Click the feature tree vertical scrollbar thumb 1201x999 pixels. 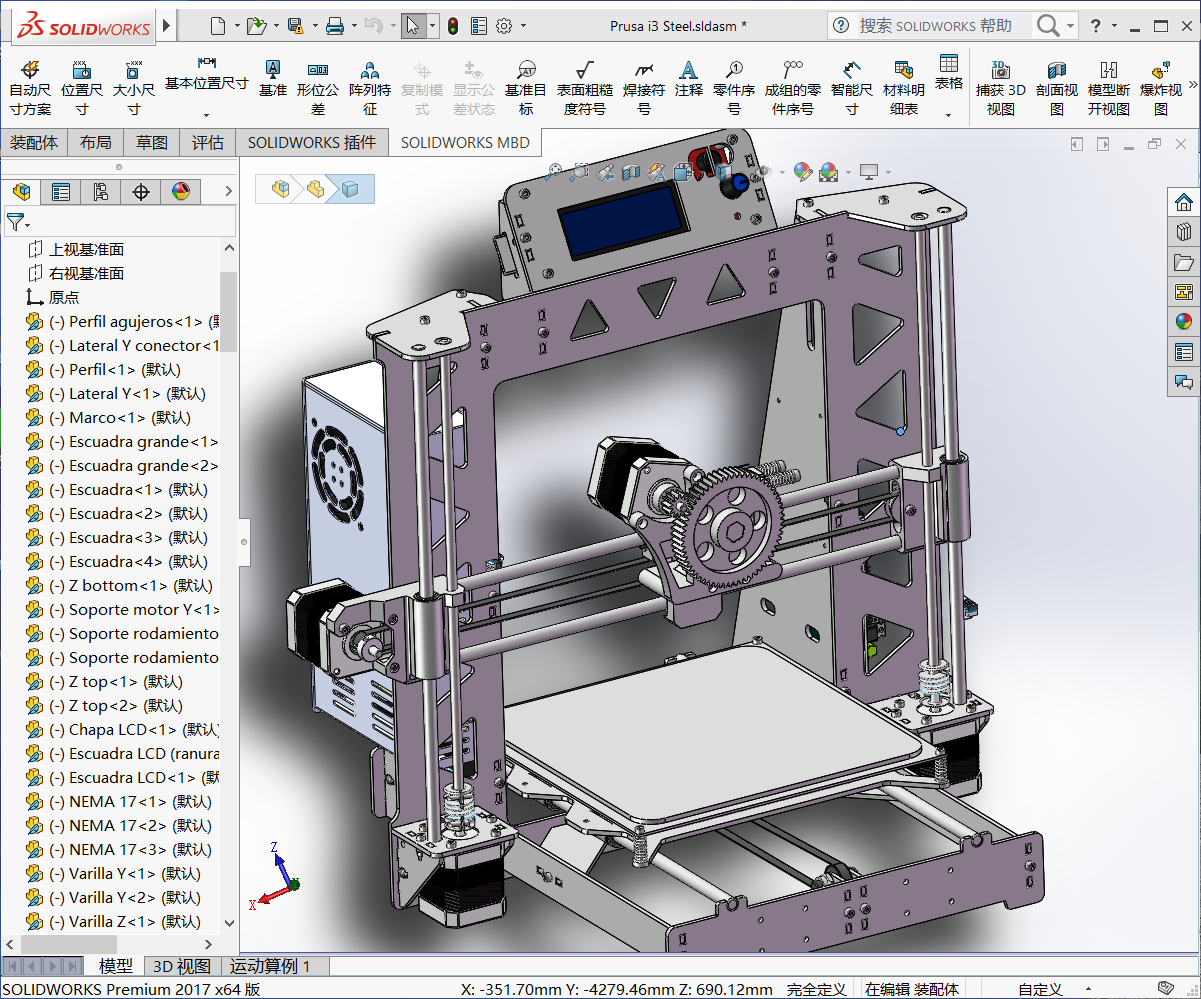coord(228,311)
